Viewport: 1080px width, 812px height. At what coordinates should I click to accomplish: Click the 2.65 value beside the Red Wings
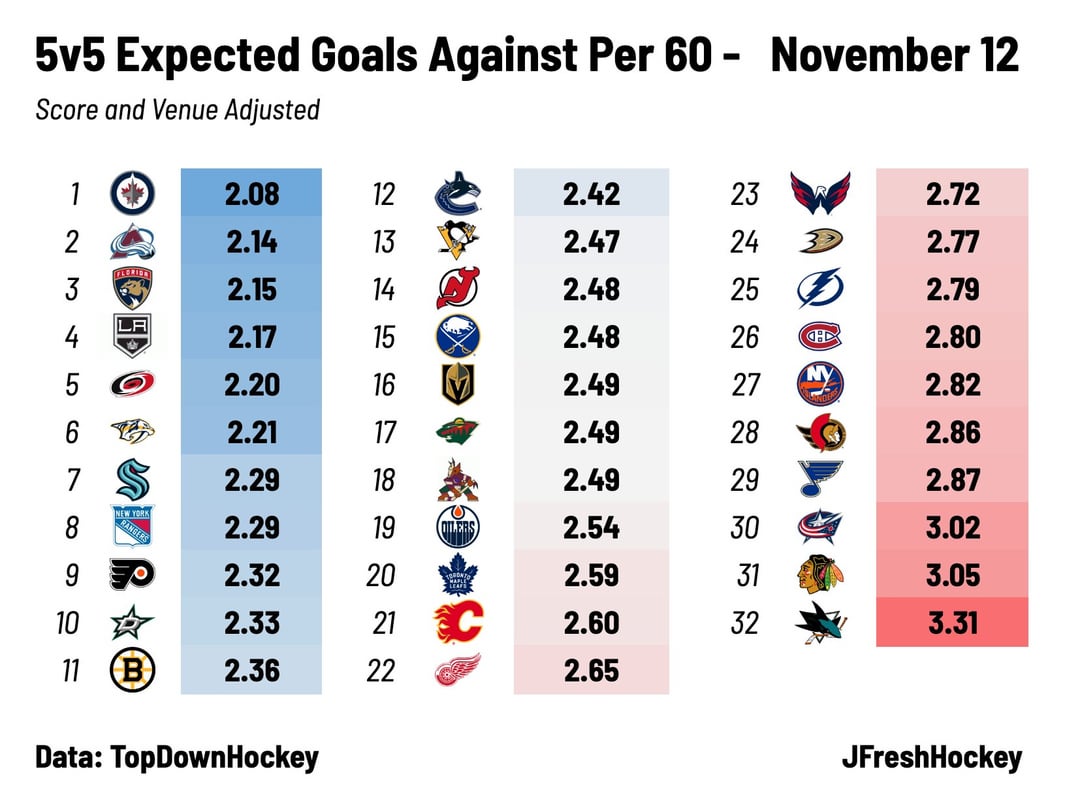coord(591,670)
